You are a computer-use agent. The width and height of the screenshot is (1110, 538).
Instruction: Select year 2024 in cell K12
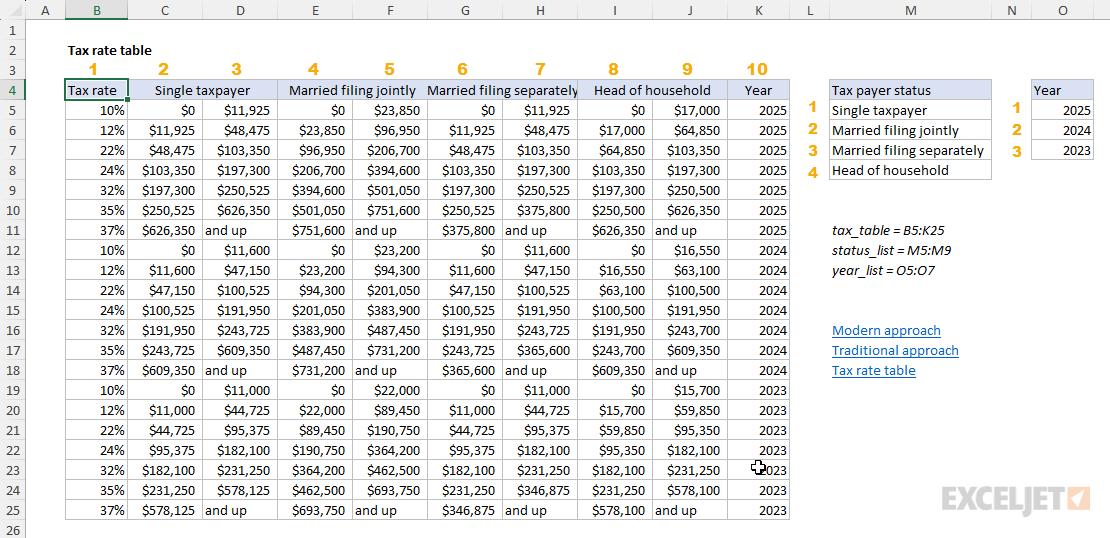point(759,251)
